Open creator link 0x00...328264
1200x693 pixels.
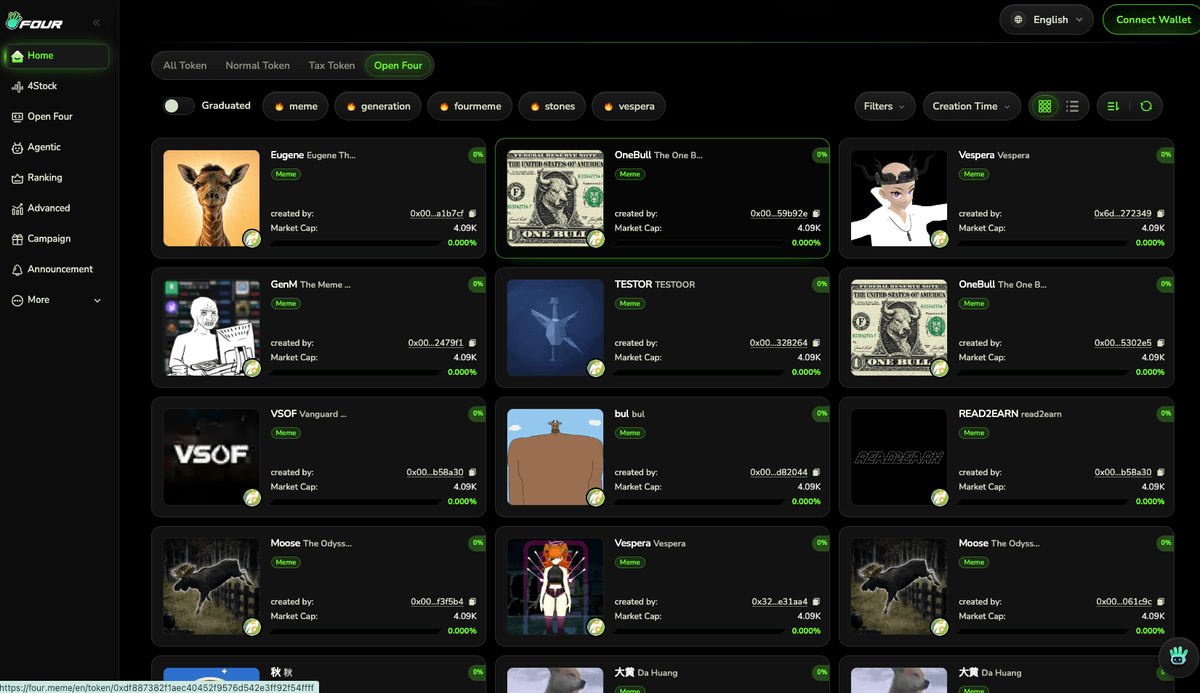[x=779, y=343]
